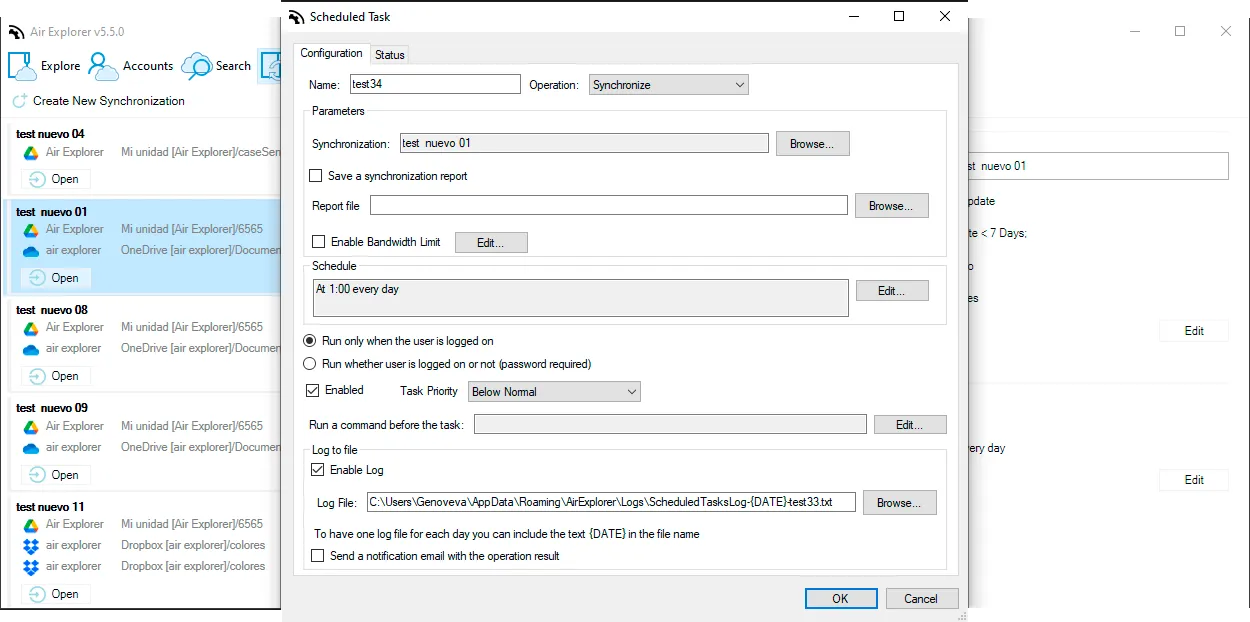Click Create New Synchronization link
Screen dimensions: 1250x622
coord(109,101)
